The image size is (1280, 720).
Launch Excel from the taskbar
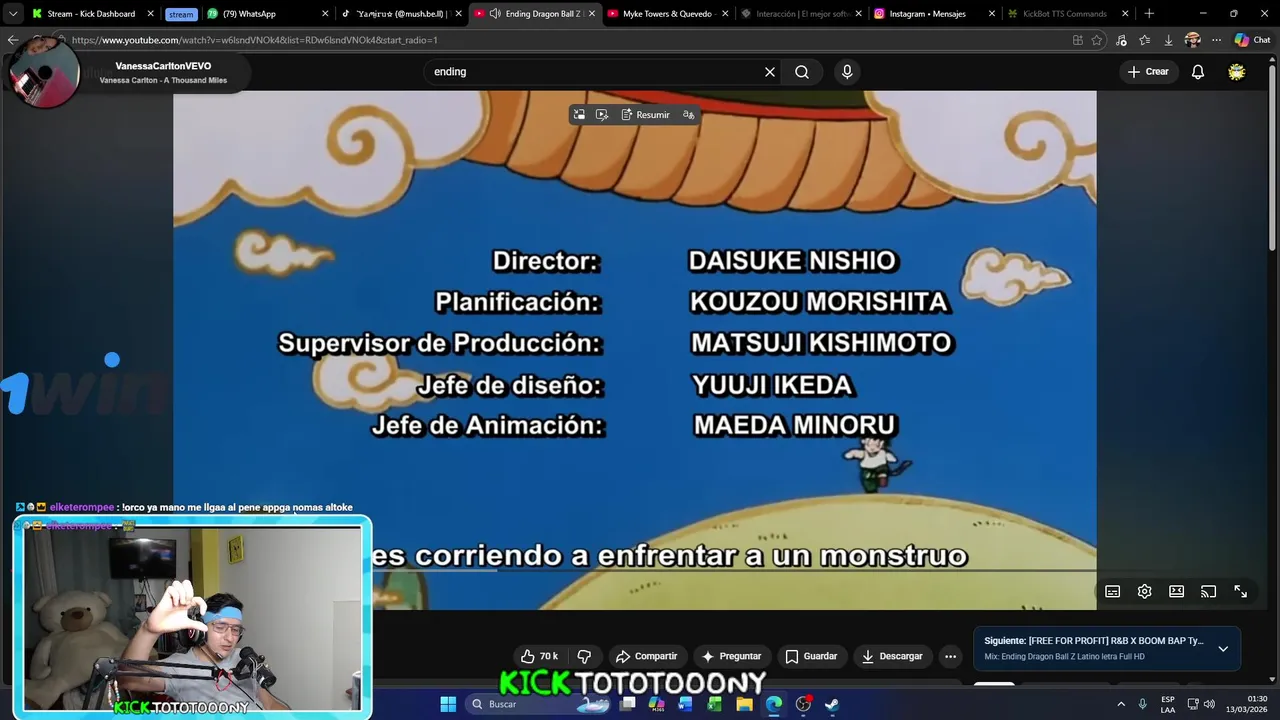714,704
